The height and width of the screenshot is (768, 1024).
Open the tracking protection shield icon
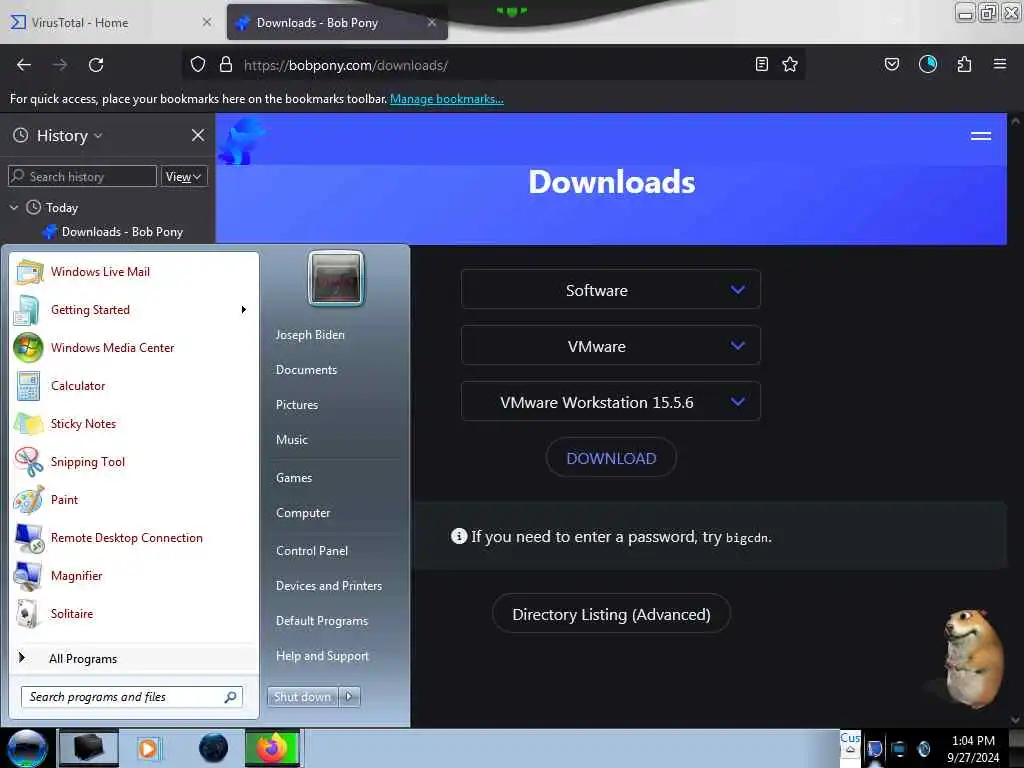[x=198, y=65]
